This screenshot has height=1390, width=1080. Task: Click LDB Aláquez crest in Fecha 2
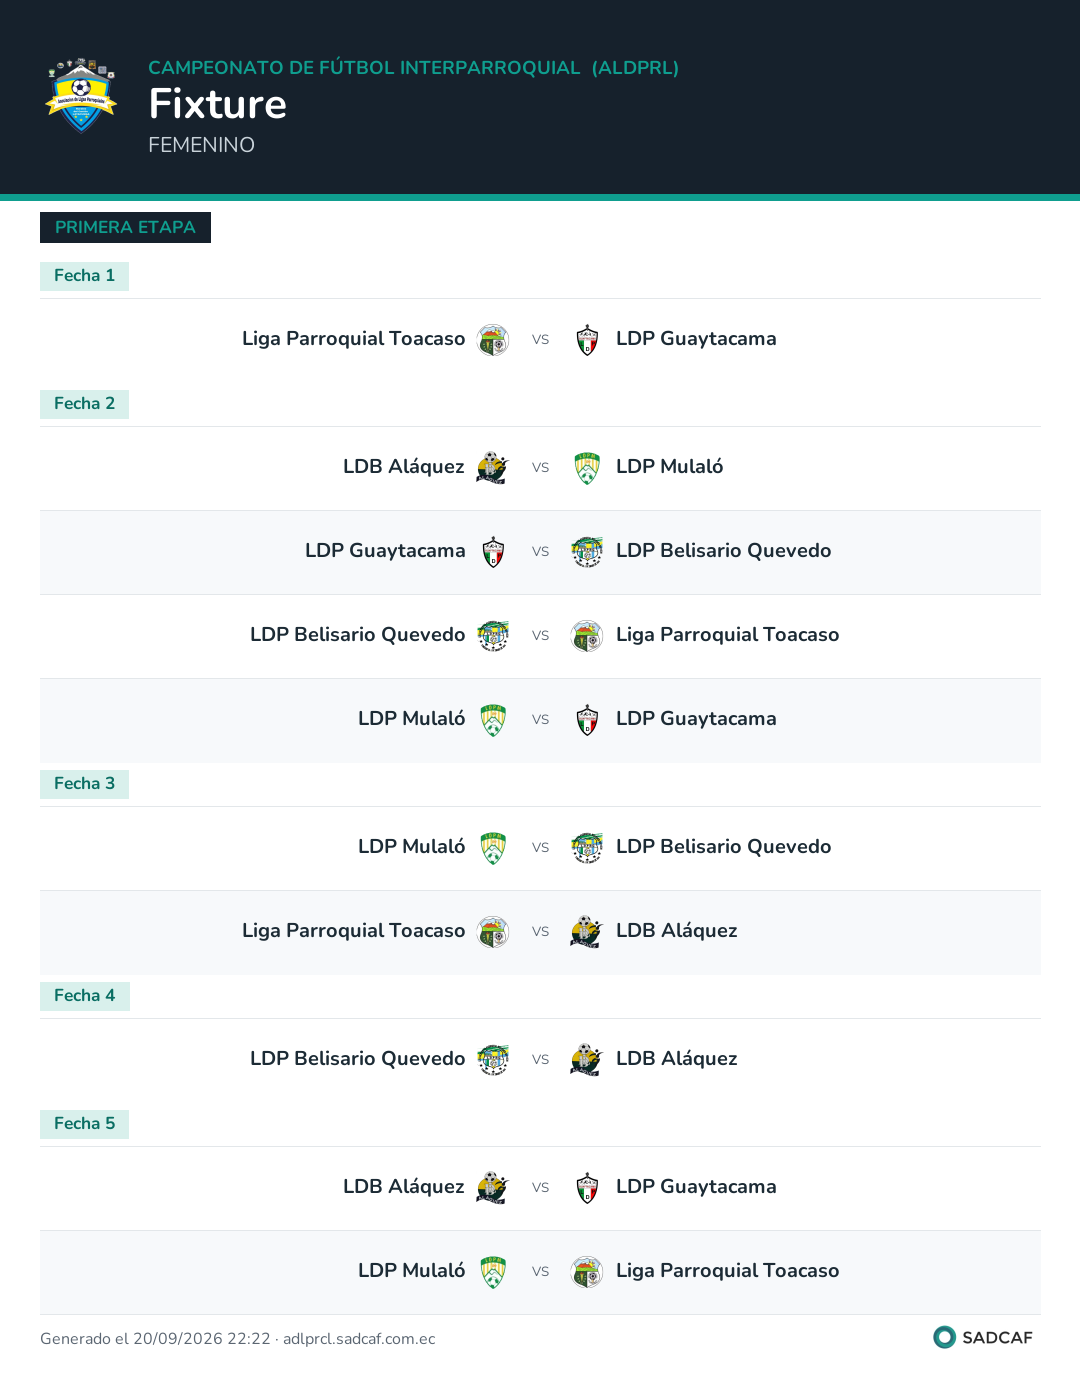pos(493,468)
